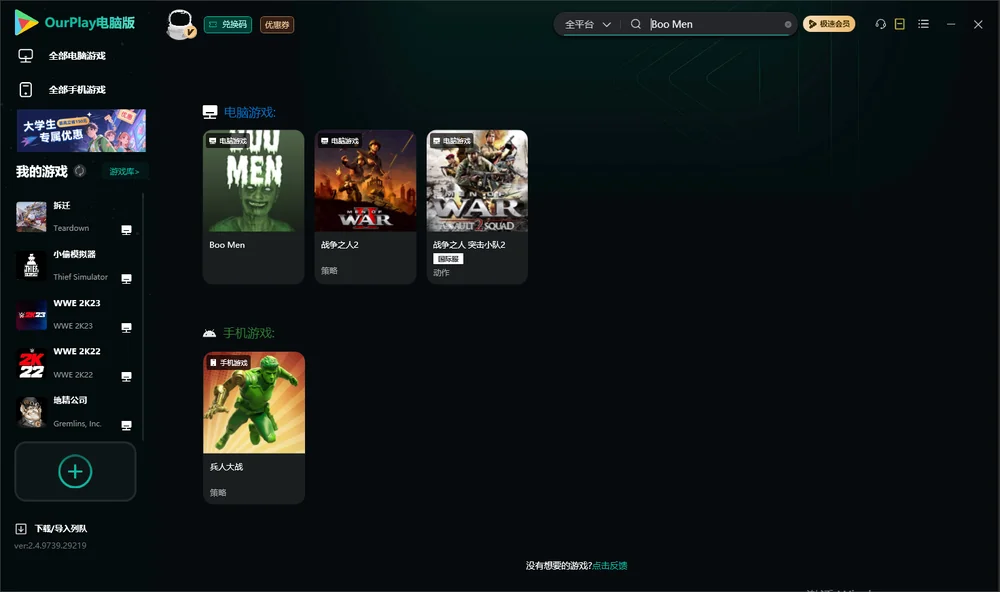Open customer support headset icon

click(x=881, y=24)
